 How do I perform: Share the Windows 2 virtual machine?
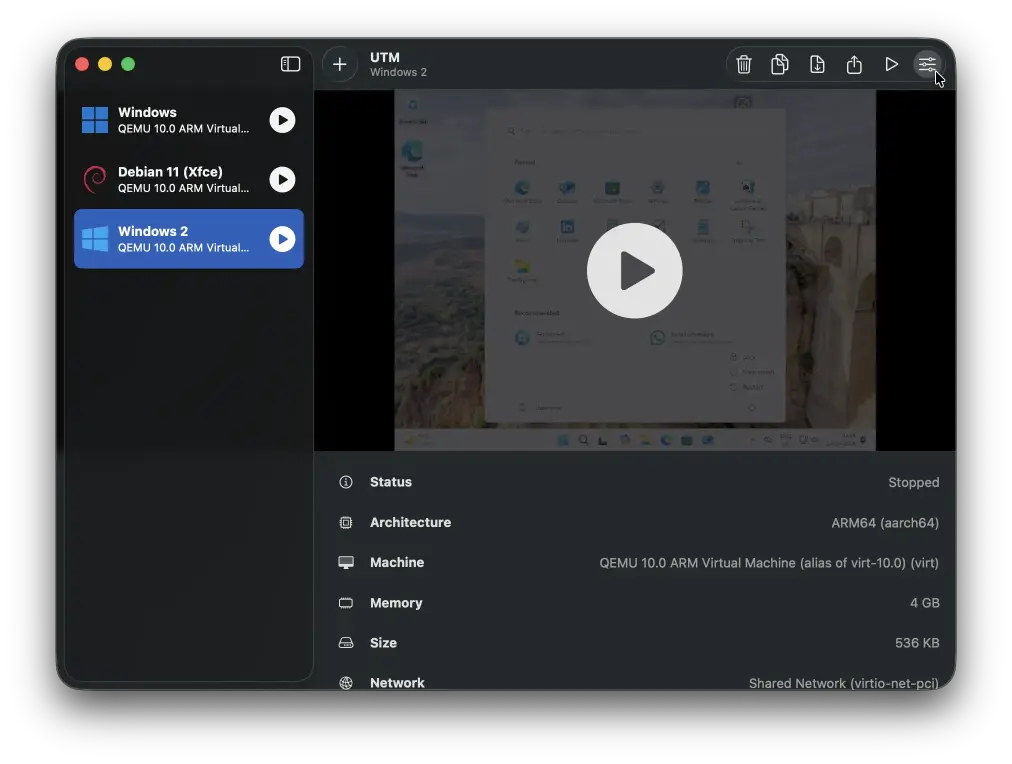tap(854, 65)
